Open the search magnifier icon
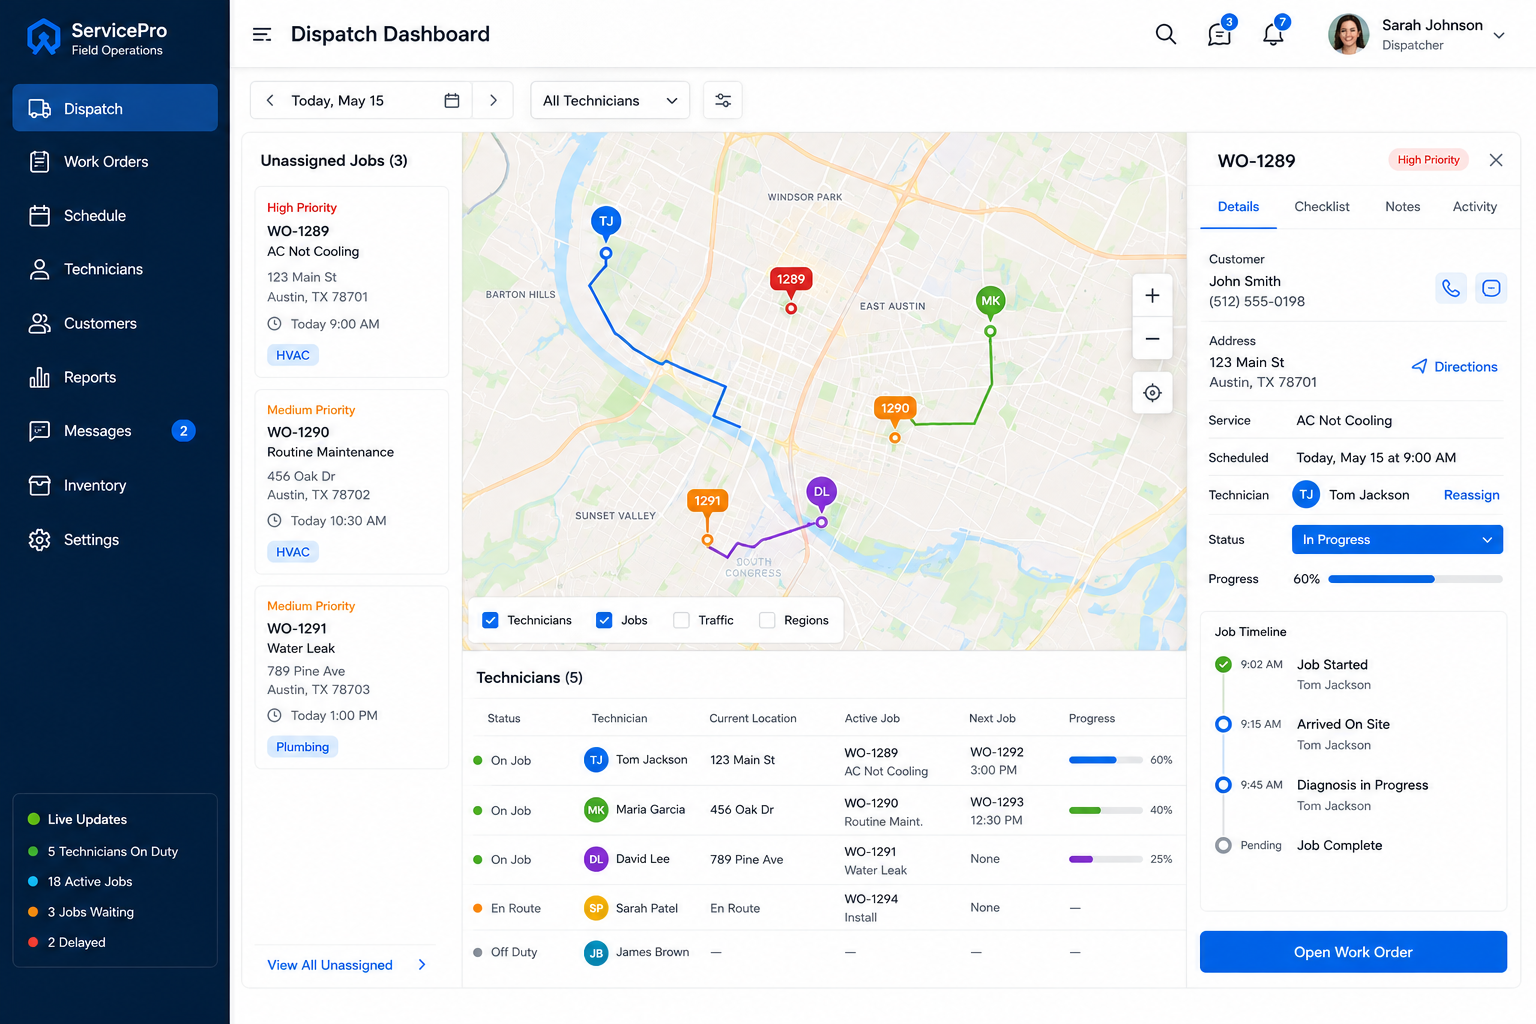Image resolution: width=1536 pixels, height=1024 pixels. click(x=1165, y=34)
